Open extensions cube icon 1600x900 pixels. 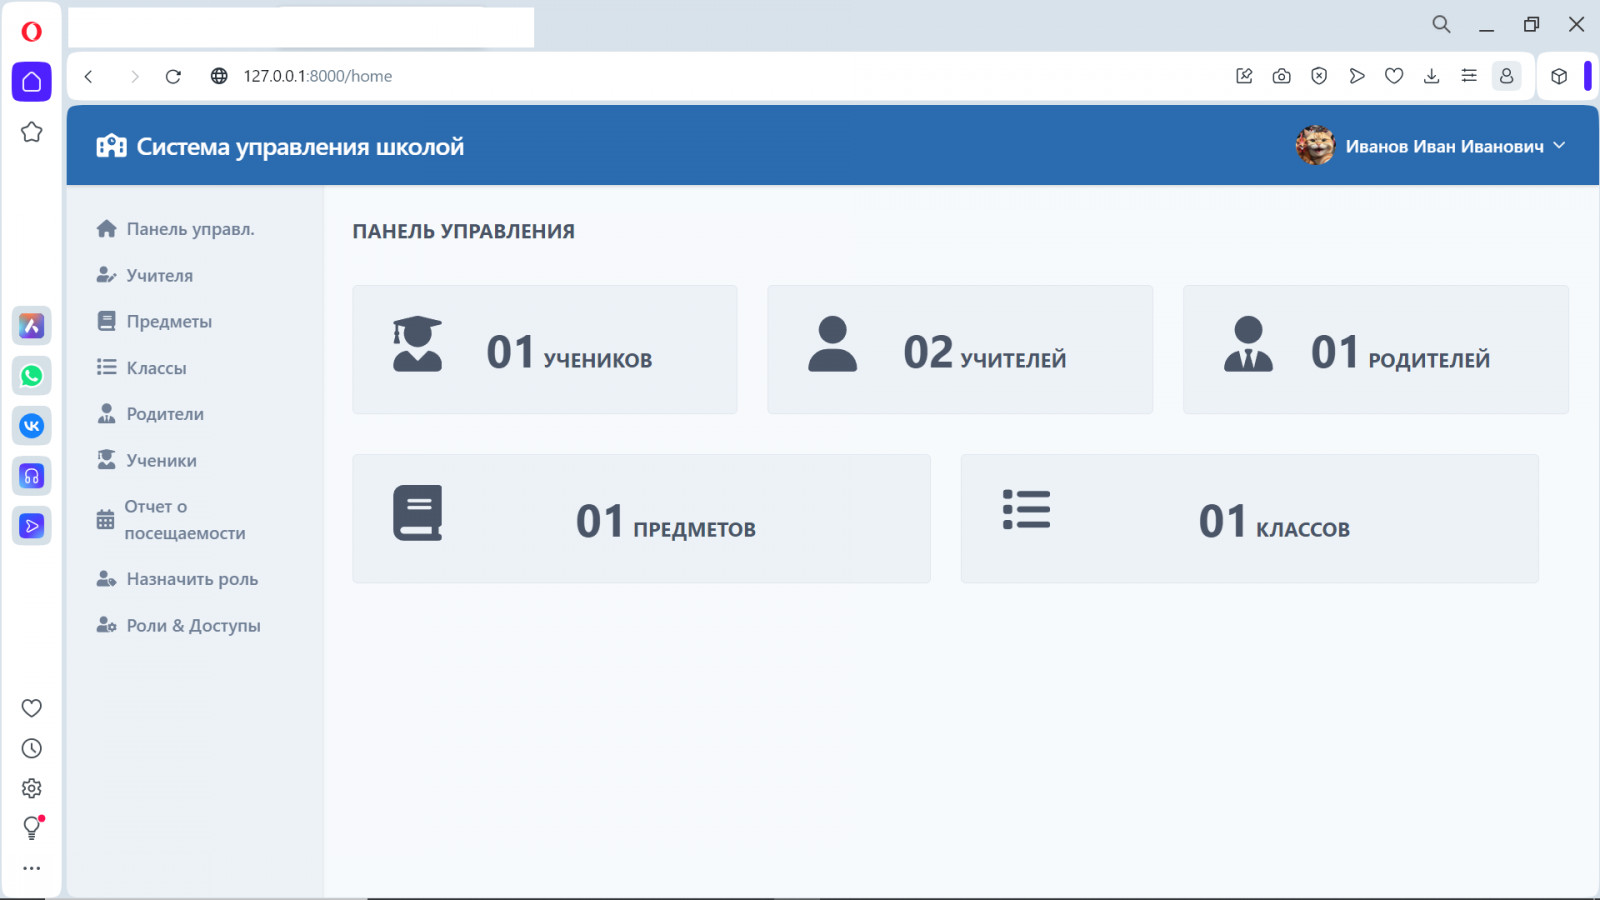1559,76
